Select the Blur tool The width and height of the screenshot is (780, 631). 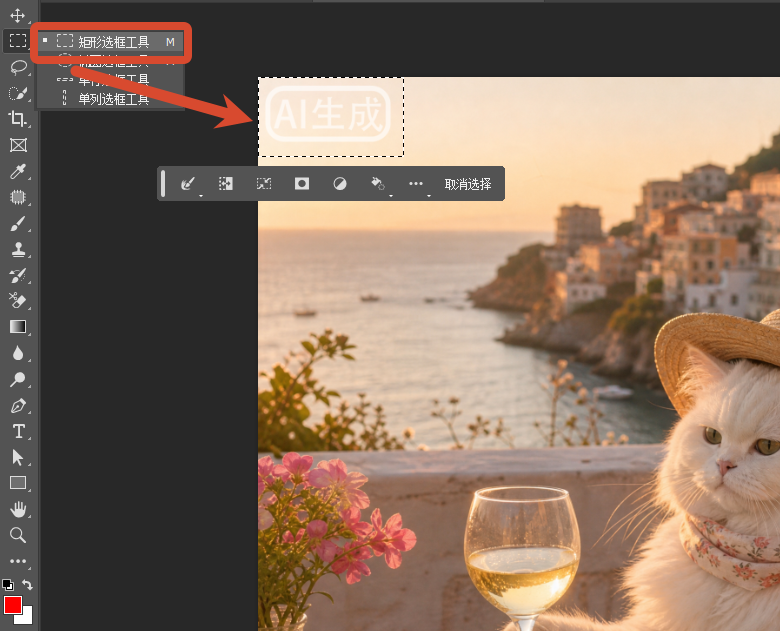click(18, 353)
